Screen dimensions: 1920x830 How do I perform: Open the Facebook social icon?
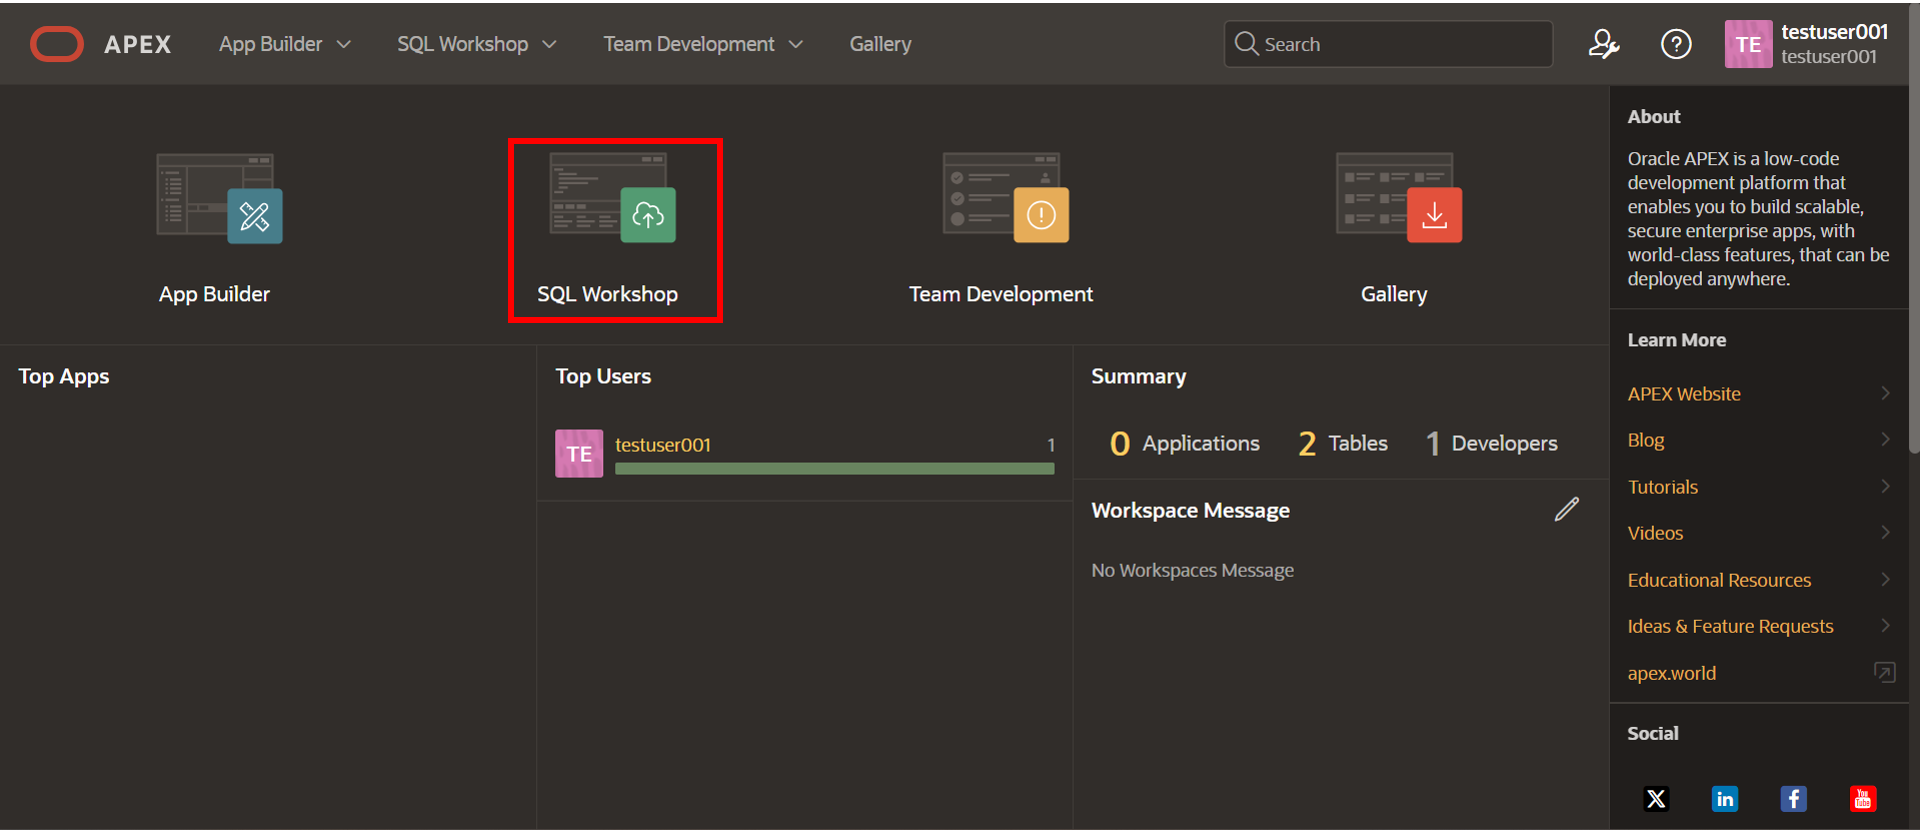click(x=1793, y=798)
